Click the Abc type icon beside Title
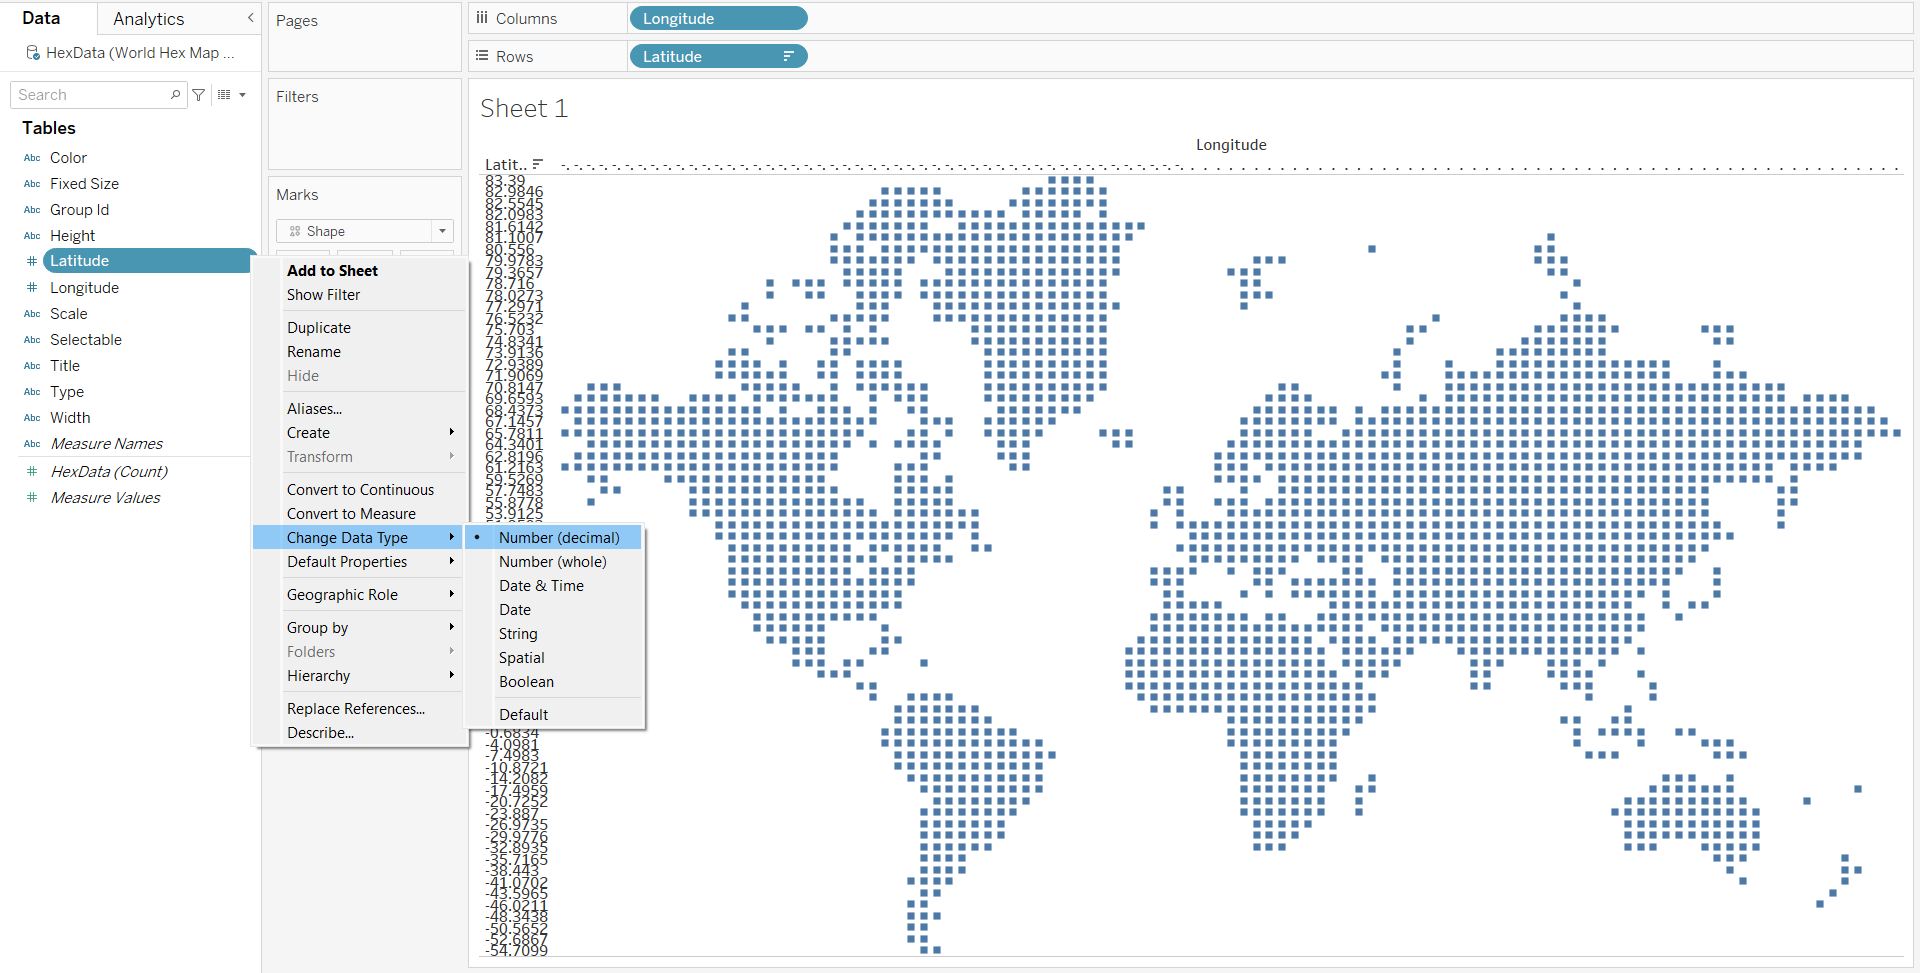 coord(32,366)
